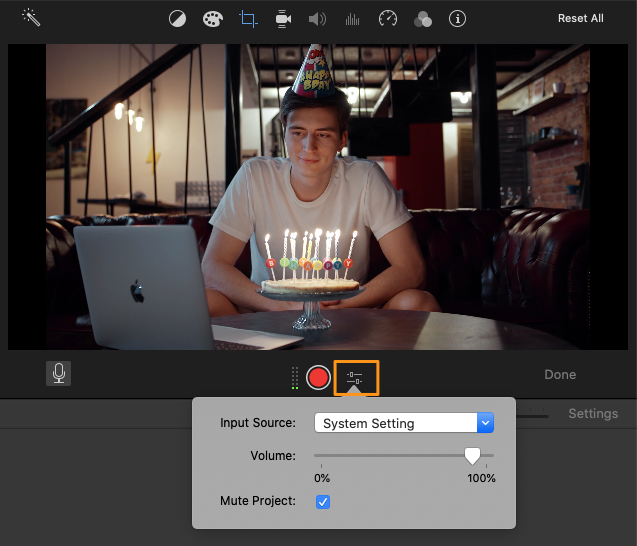Expand the Input Source dropdown
This screenshot has height=546, width=637.
[x=485, y=423]
